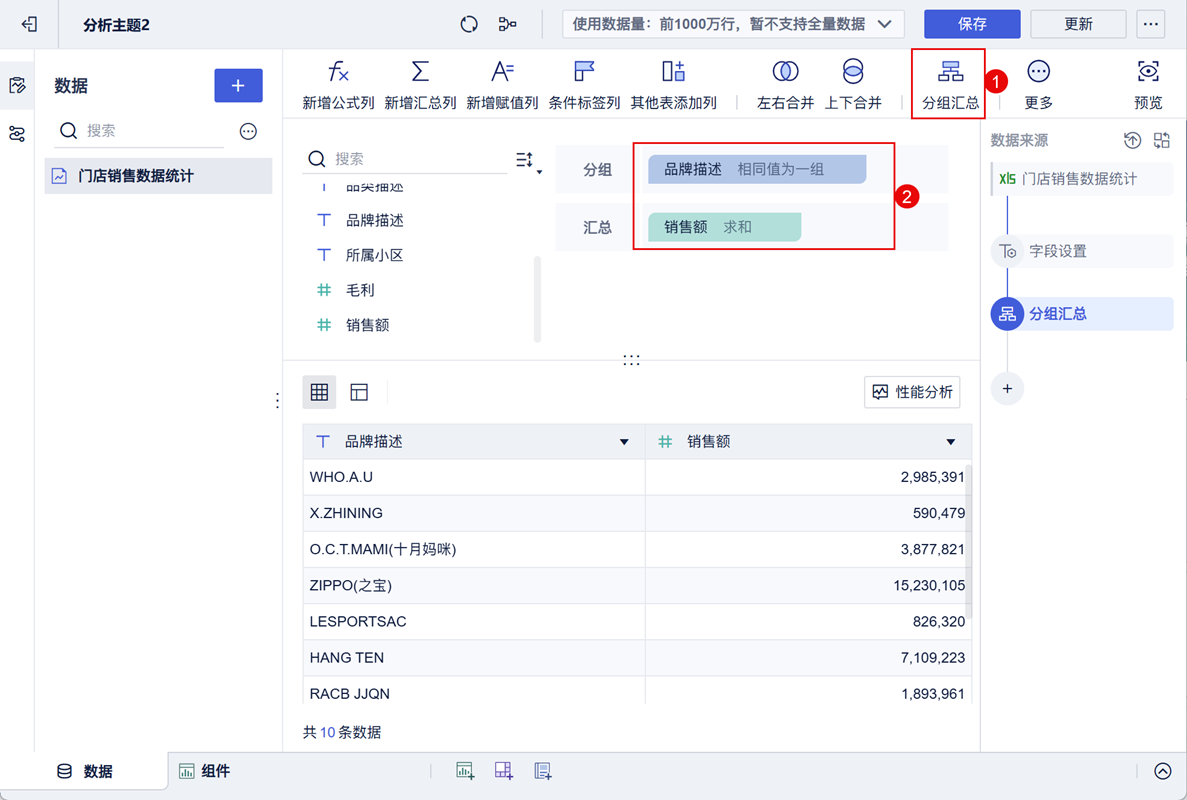
Task: Open the 品牌描述 column dropdown arrow
Action: pyautogui.click(x=624, y=441)
